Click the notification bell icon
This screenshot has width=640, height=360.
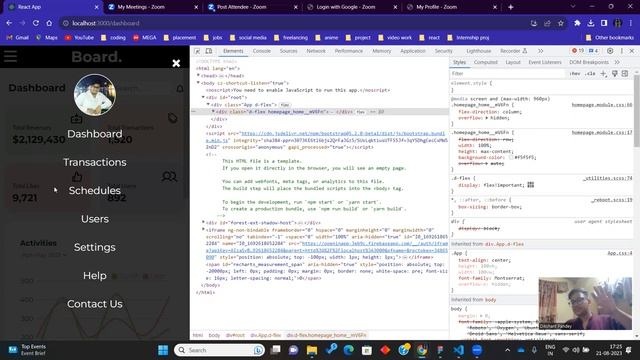click(180, 89)
